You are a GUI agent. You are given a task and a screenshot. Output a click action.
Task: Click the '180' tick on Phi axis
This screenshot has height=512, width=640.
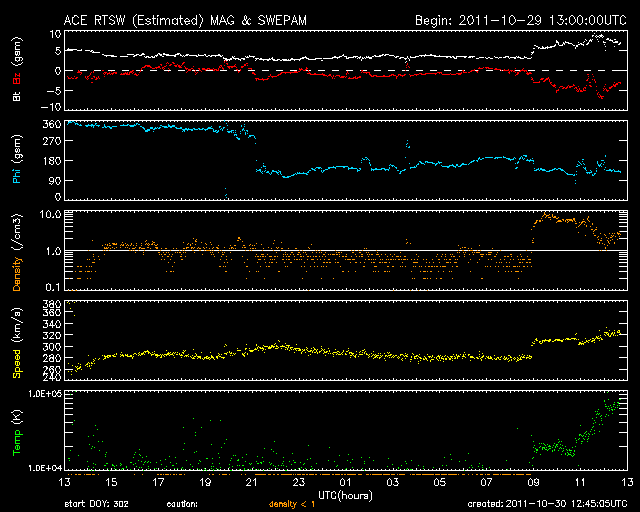[x=52, y=161]
